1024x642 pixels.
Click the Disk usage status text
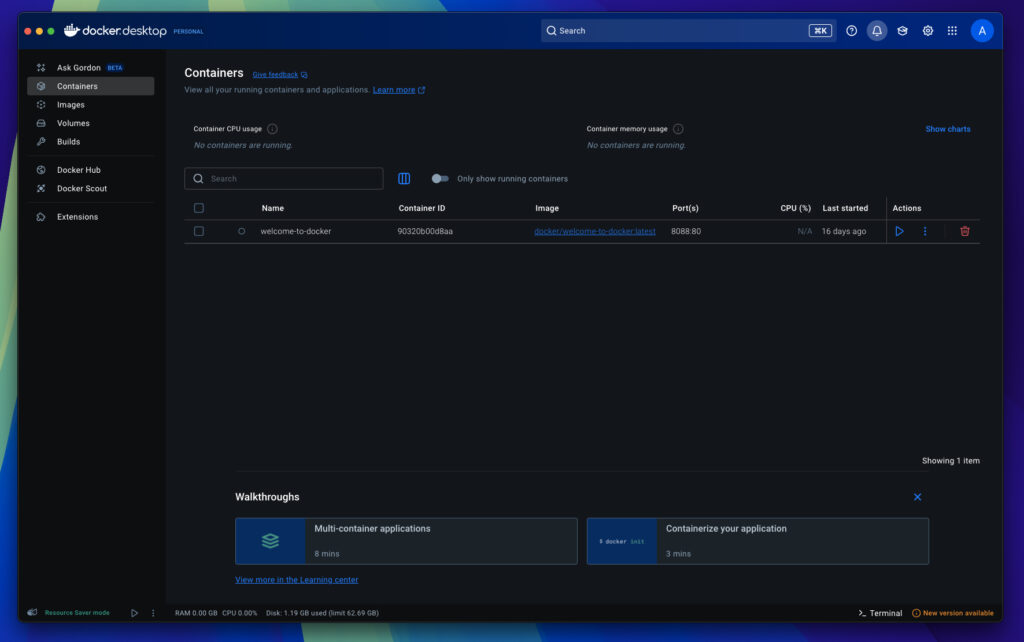(322, 613)
